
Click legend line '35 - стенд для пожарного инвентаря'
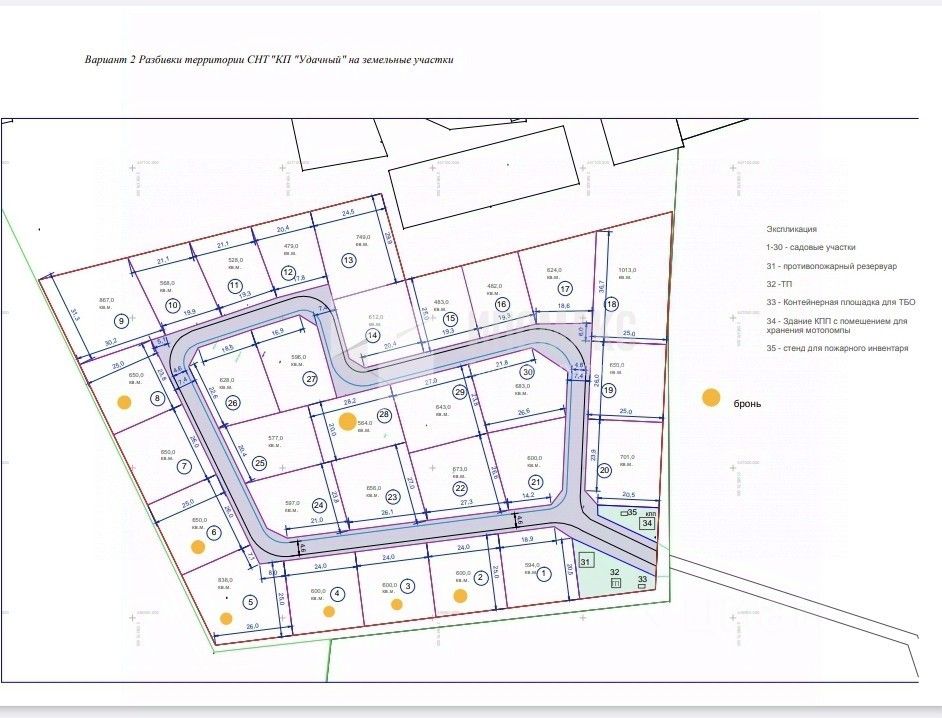point(837,348)
